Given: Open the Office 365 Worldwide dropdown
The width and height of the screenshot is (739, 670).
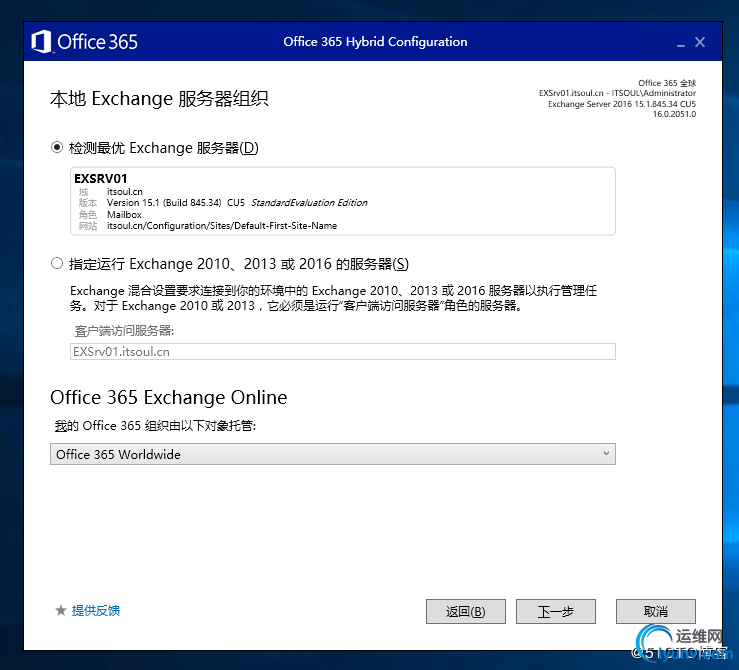Looking at the screenshot, I should click(x=333, y=454).
